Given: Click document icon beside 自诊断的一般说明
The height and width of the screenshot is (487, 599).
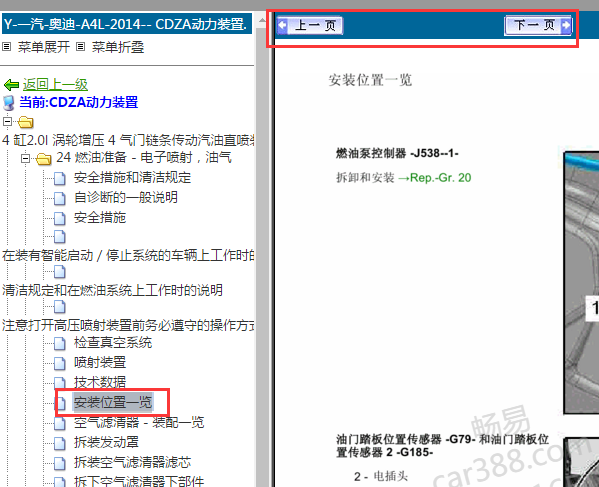Looking at the screenshot, I should click(x=60, y=198).
